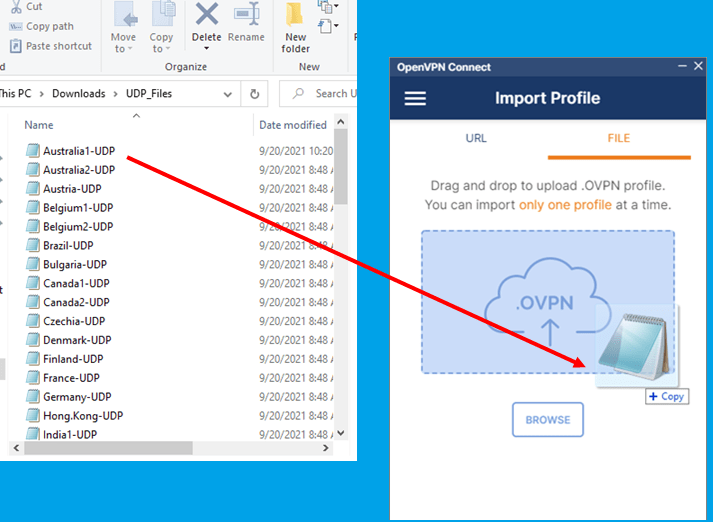The height and width of the screenshot is (522, 713).
Task: Select the India1-UDP file name
Action: [x=70, y=434]
